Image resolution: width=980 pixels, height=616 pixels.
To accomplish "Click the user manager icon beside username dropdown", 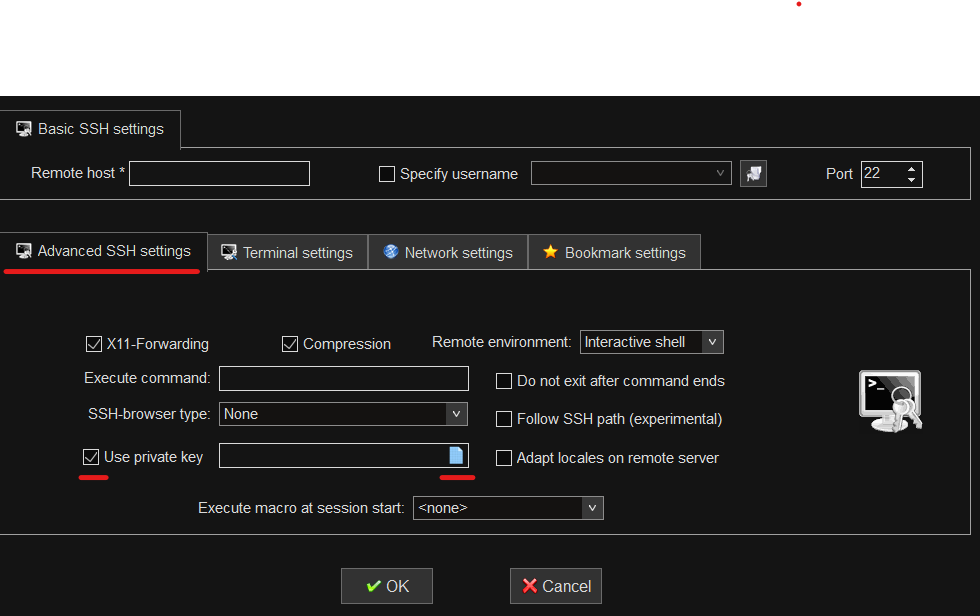I will pos(753,174).
